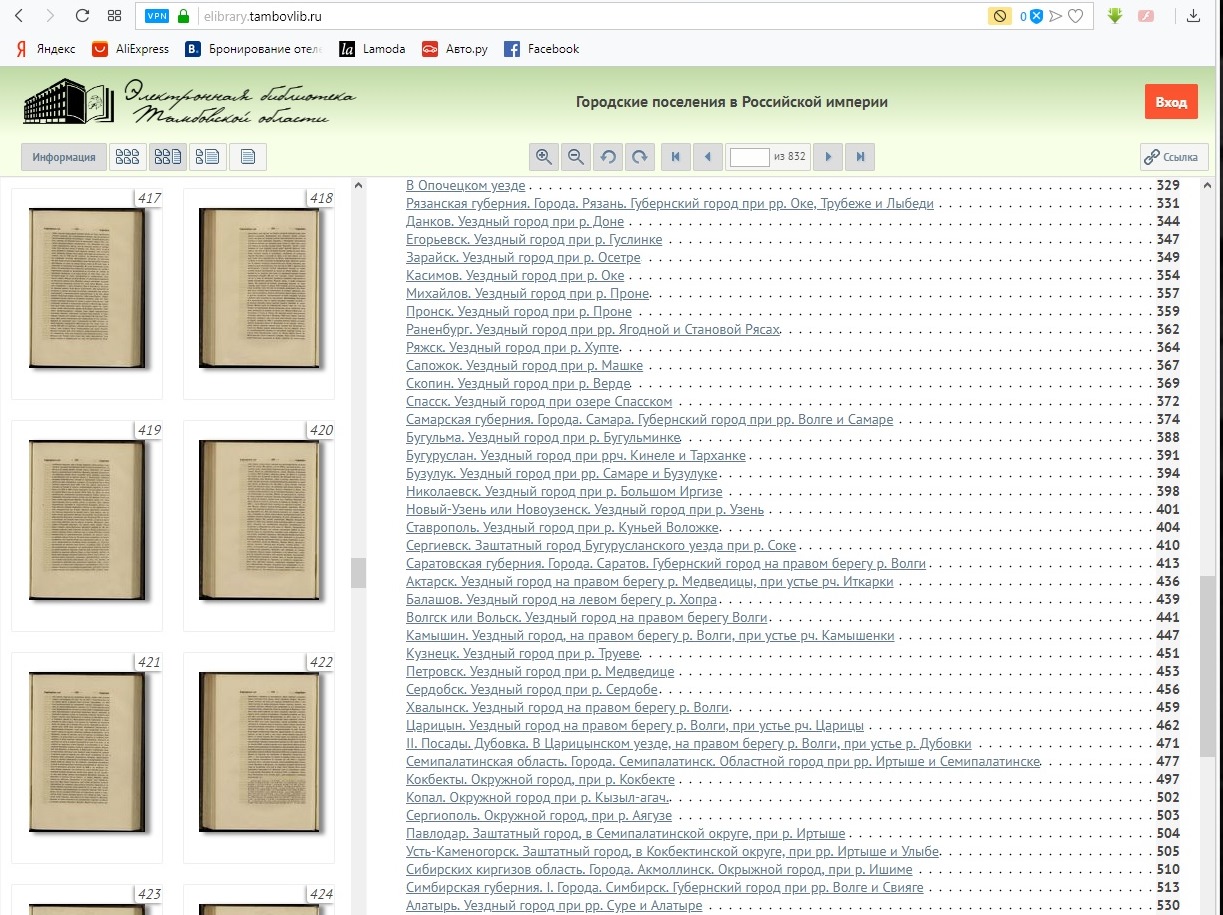Open the Яндекс bookmark
This screenshot has width=1223, height=915.
(x=44, y=49)
